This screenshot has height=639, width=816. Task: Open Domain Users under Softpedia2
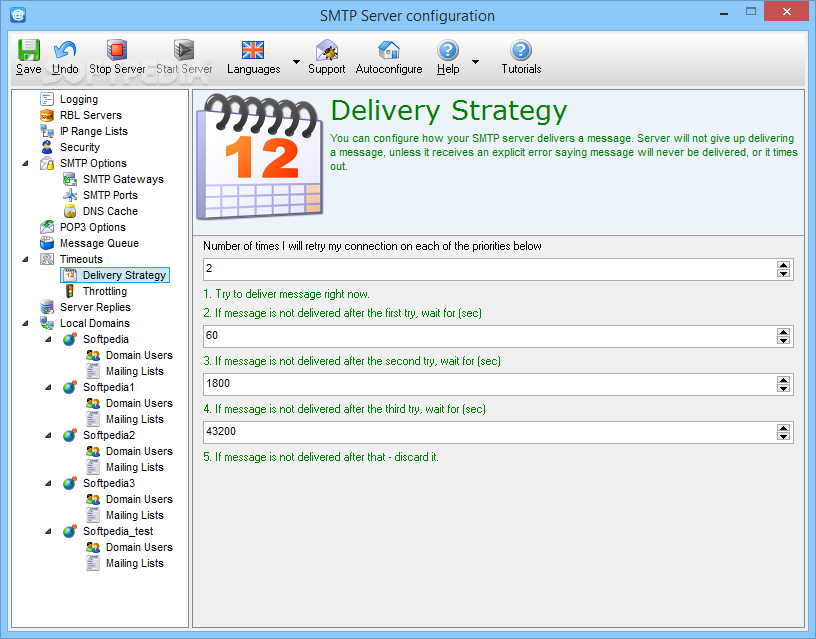(139, 451)
